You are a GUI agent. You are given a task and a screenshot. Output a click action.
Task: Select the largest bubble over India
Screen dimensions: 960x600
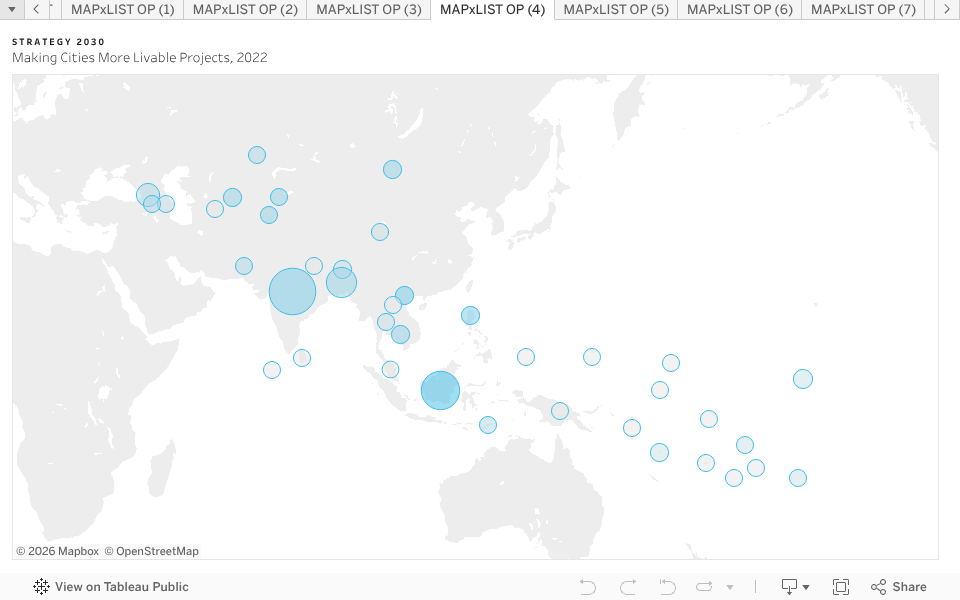tap(292, 292)
